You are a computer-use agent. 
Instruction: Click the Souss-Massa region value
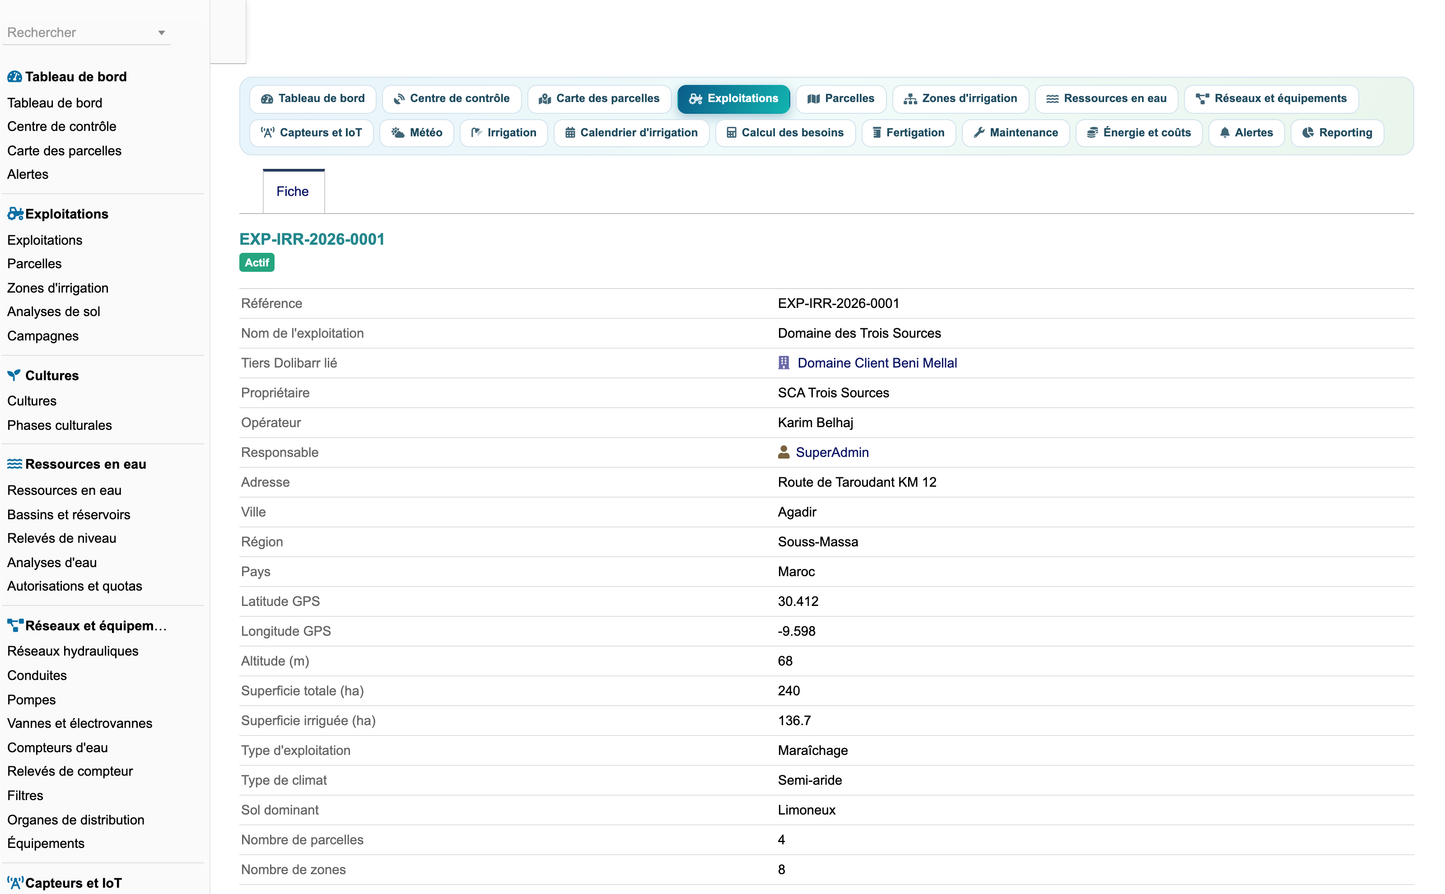click(x=818, y=542)
